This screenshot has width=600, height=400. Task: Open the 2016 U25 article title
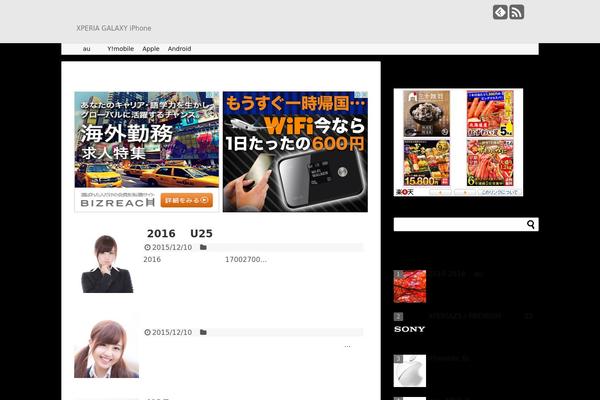(180, 233)
